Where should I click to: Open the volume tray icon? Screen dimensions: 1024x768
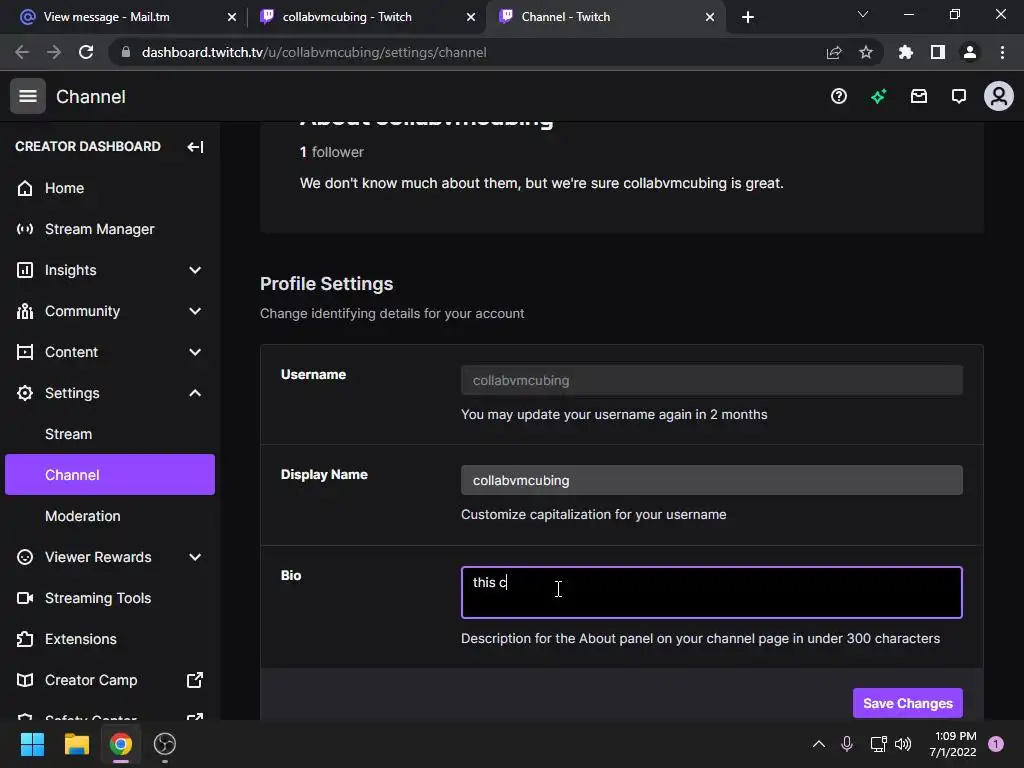(x=903, y=744)
